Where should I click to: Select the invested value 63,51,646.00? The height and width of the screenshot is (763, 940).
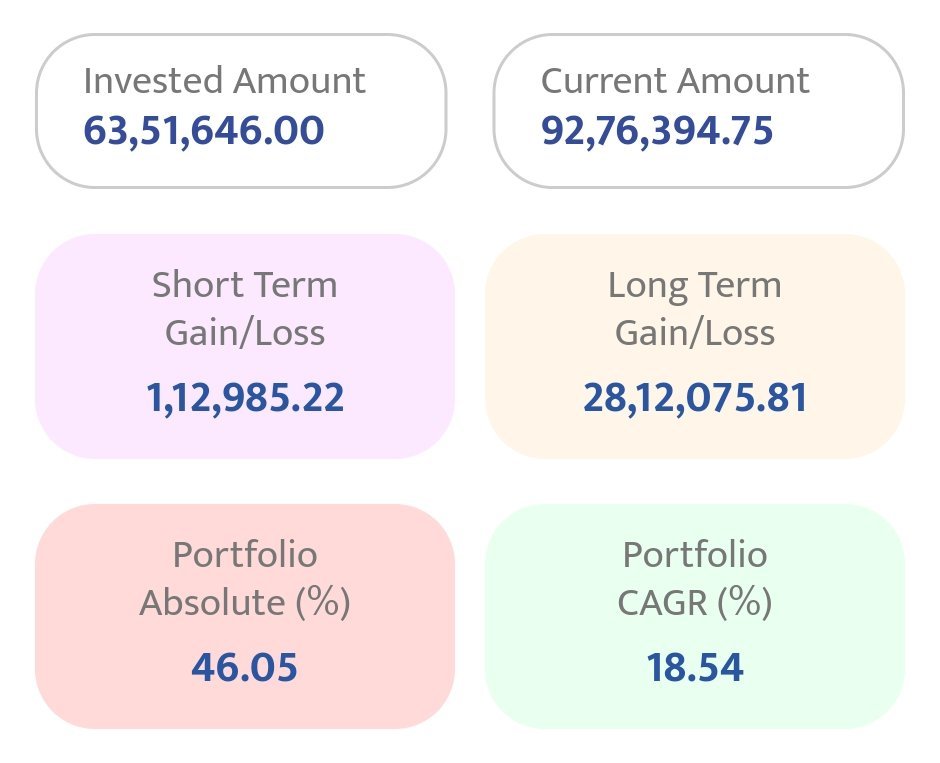point(203,131)
